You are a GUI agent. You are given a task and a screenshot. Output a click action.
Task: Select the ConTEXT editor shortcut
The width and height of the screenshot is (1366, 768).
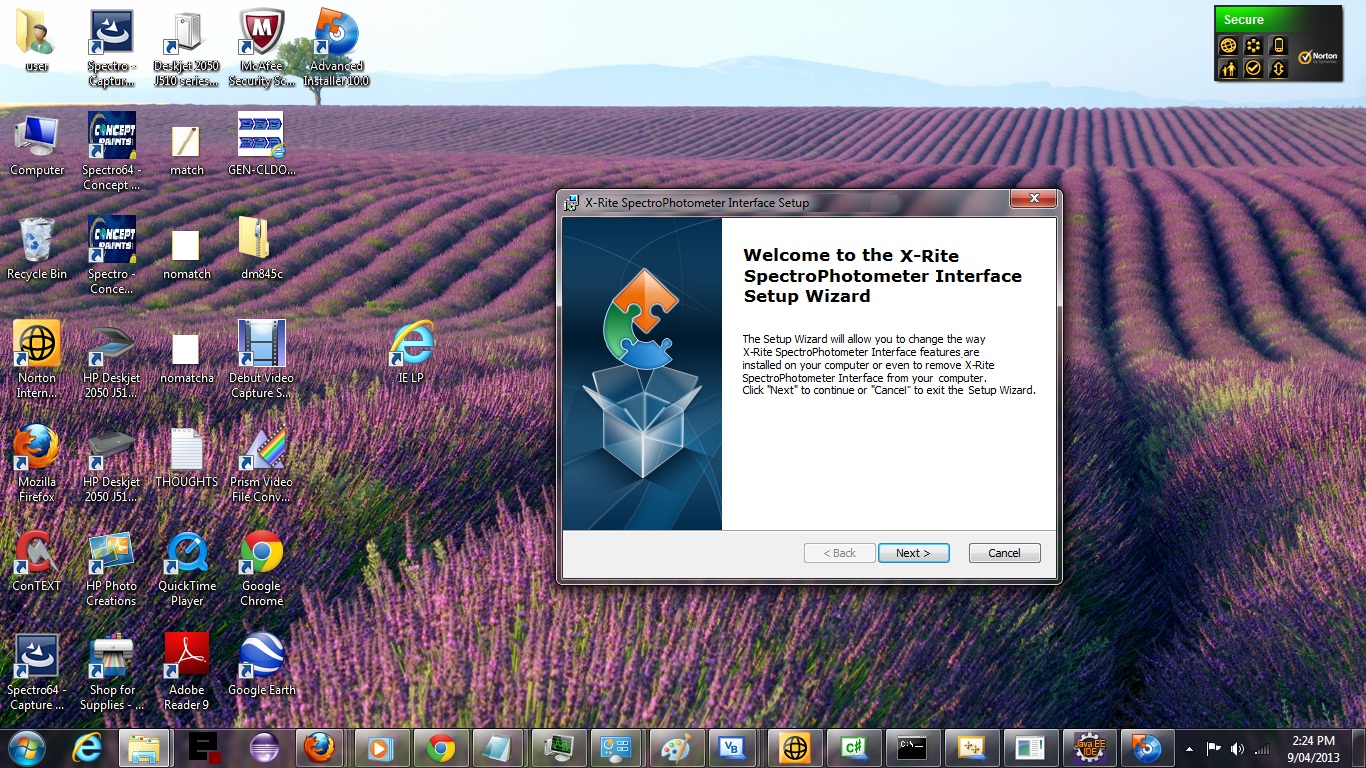pos(37,560)
